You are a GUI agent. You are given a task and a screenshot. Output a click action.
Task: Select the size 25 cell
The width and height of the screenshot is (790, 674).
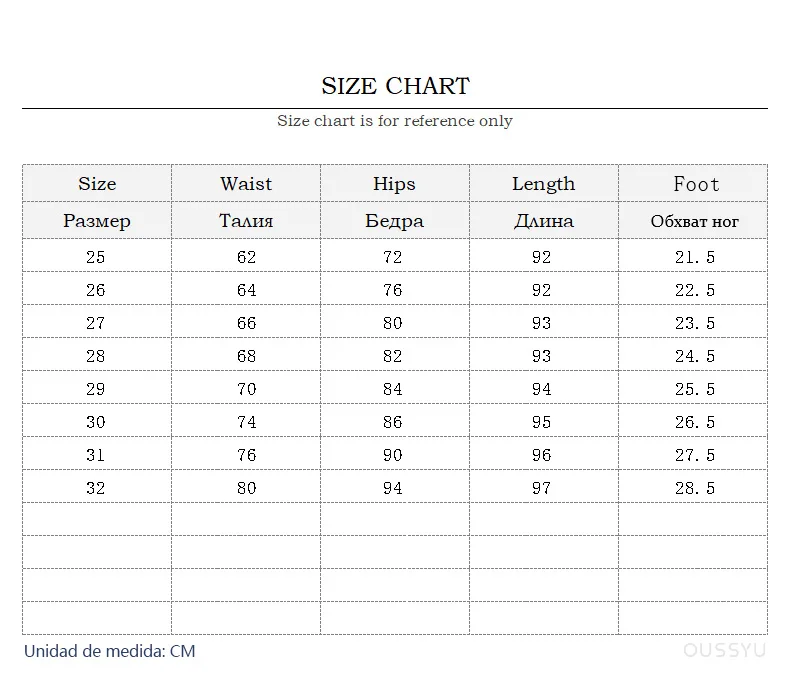[96, 257]
